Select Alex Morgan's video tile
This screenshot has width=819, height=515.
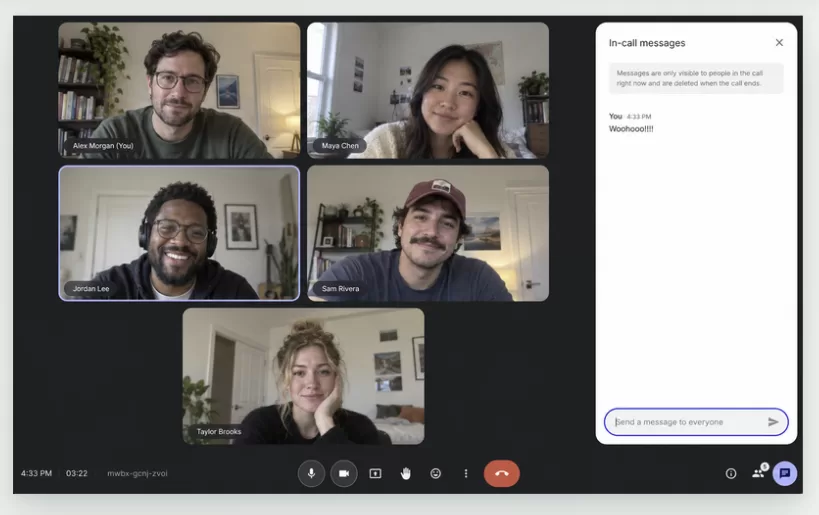[x=179, y=90]
